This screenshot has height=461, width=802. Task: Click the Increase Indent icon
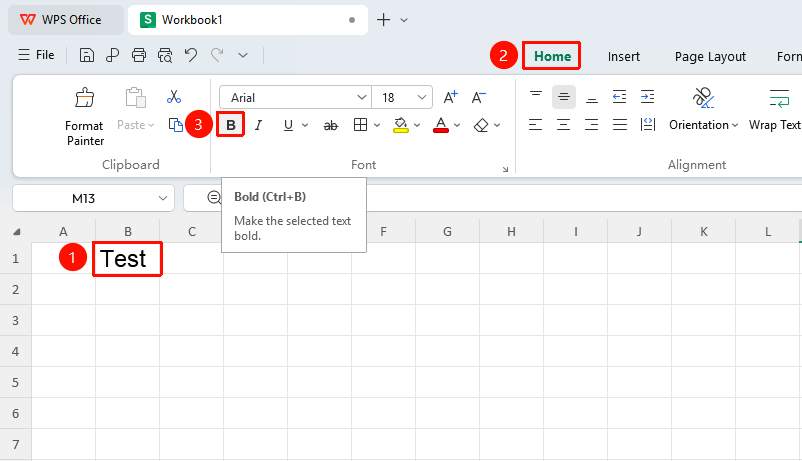[x=648, y=97]
